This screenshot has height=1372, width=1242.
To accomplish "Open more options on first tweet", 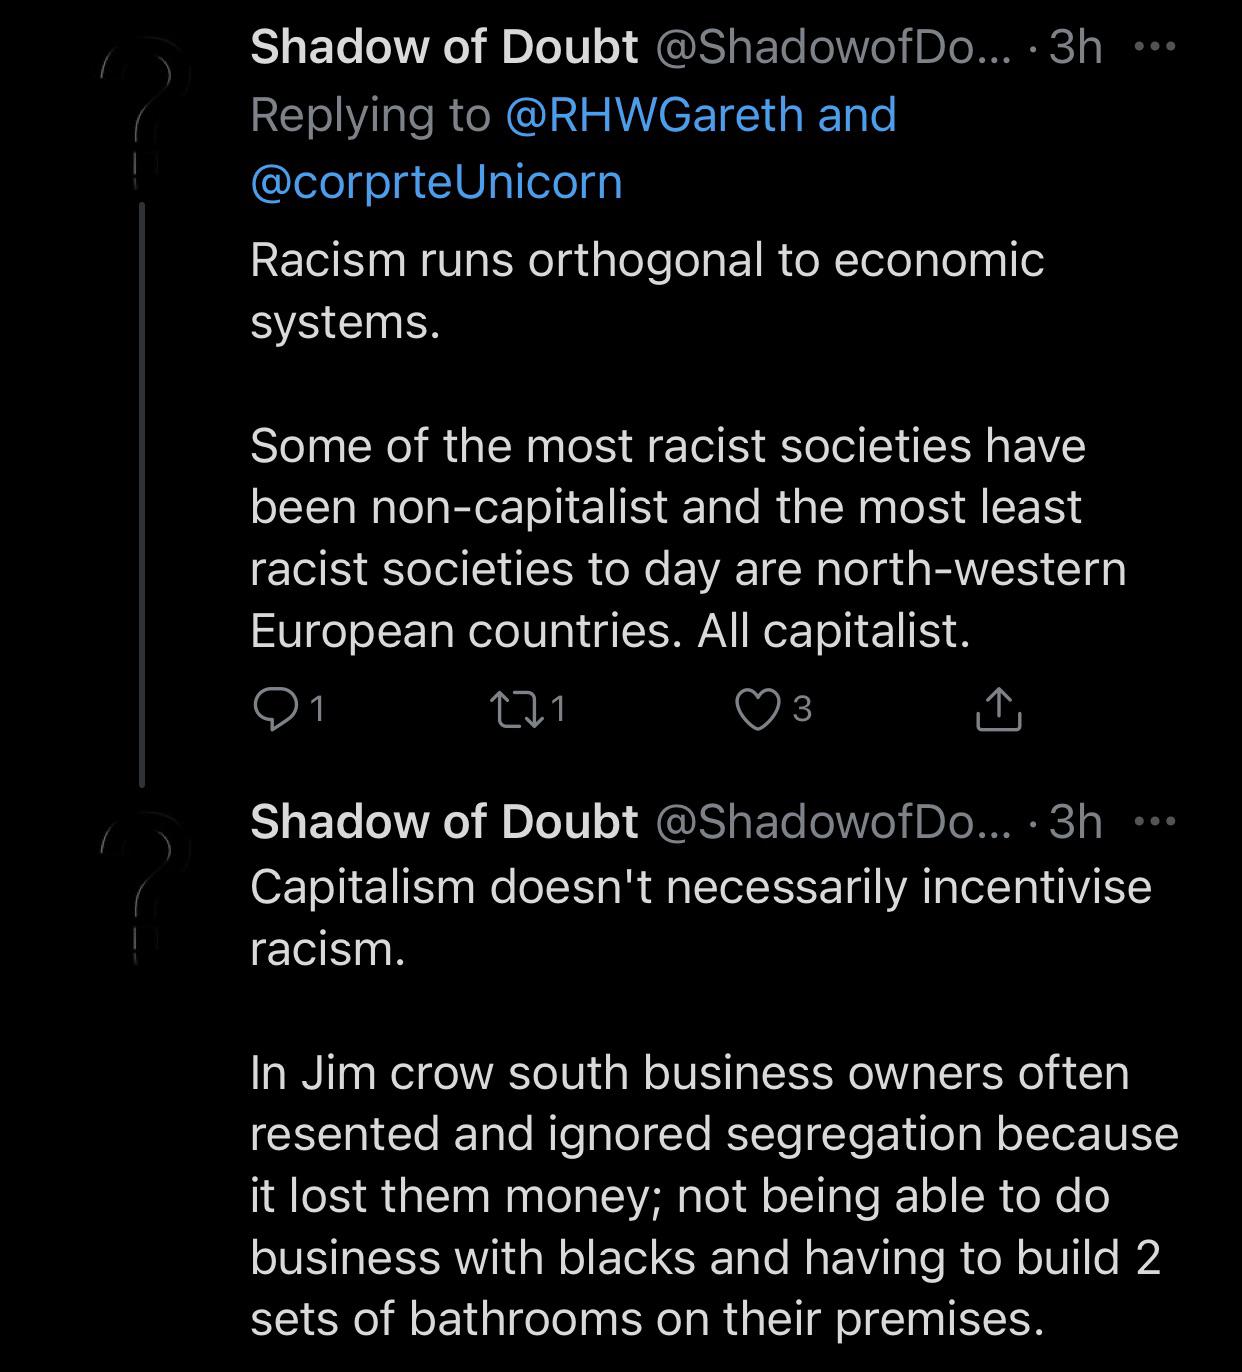I will pyautogui.click(x=1155, y=46).
